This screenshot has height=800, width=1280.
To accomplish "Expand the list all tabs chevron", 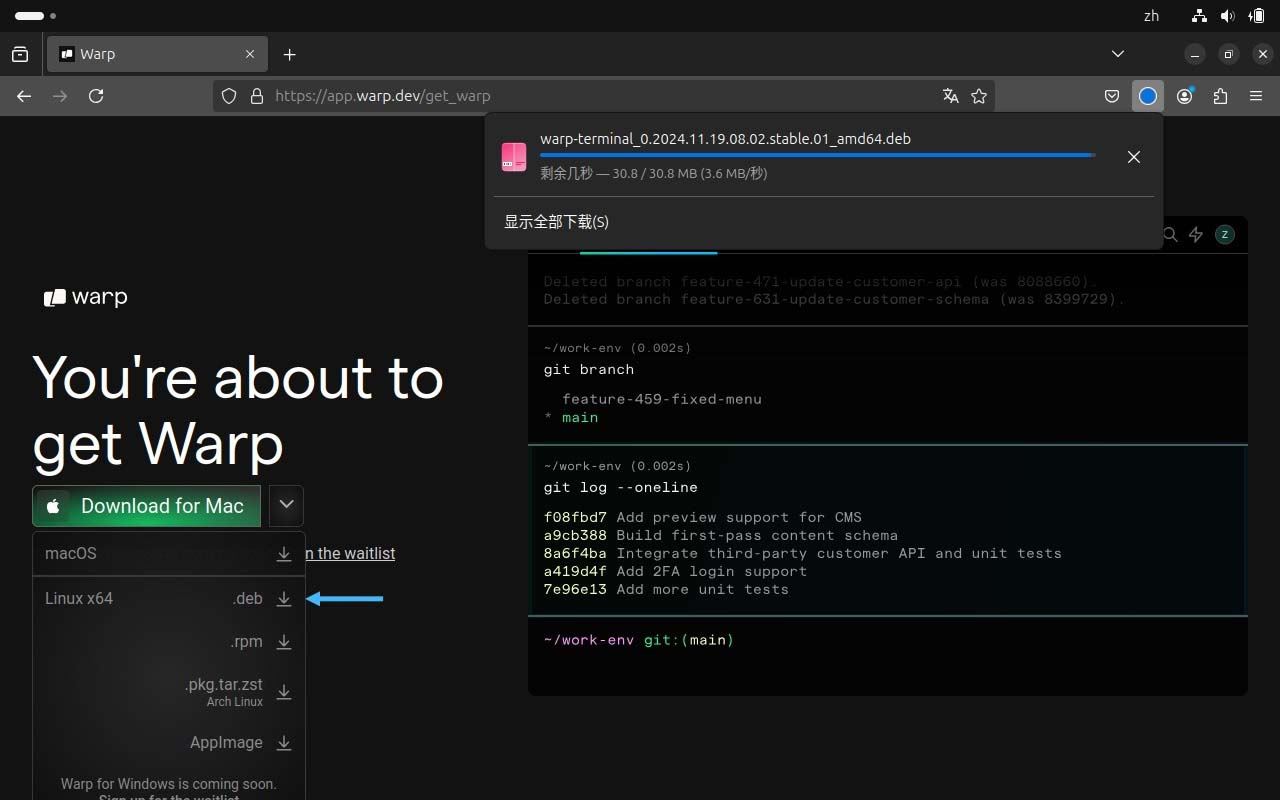I will 1118,54.
